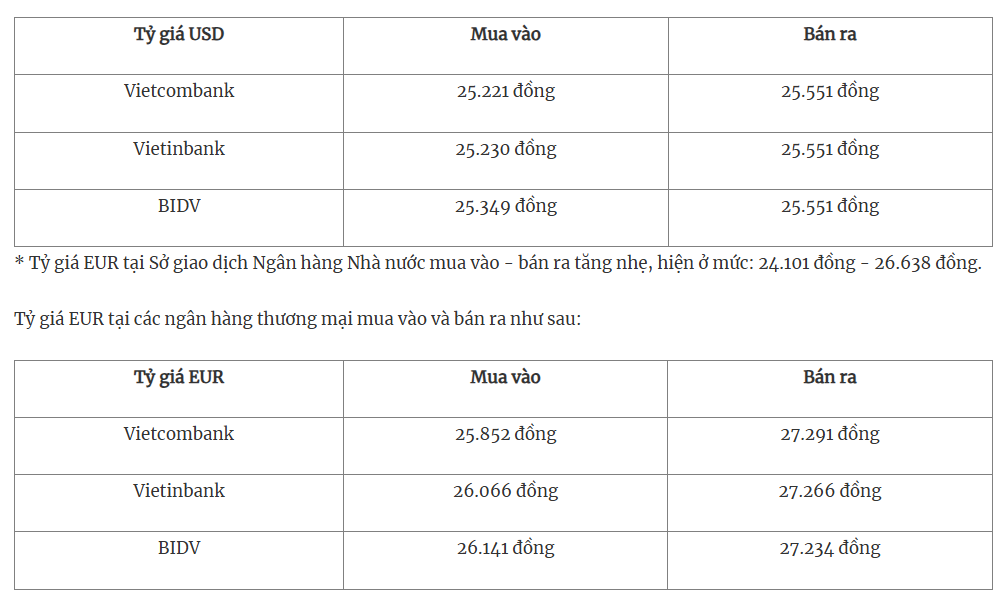This screenshot has height=593, width=1000.
Task: Click Vietinbank EUR buy rate 26.066 đồng
Action: pyautogui.click(x=506, y=491)
